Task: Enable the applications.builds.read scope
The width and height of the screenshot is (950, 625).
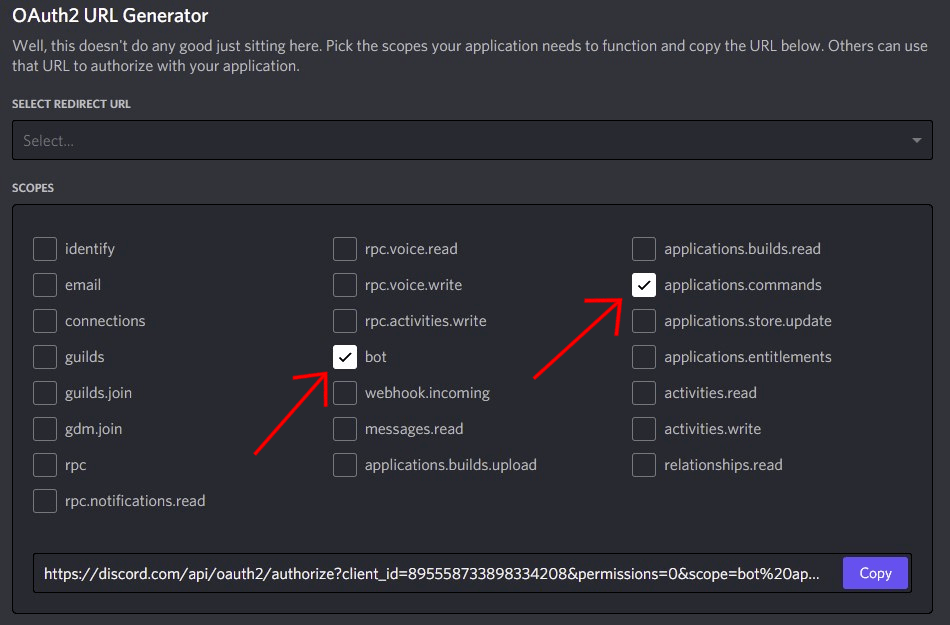Action: point(644,249)
